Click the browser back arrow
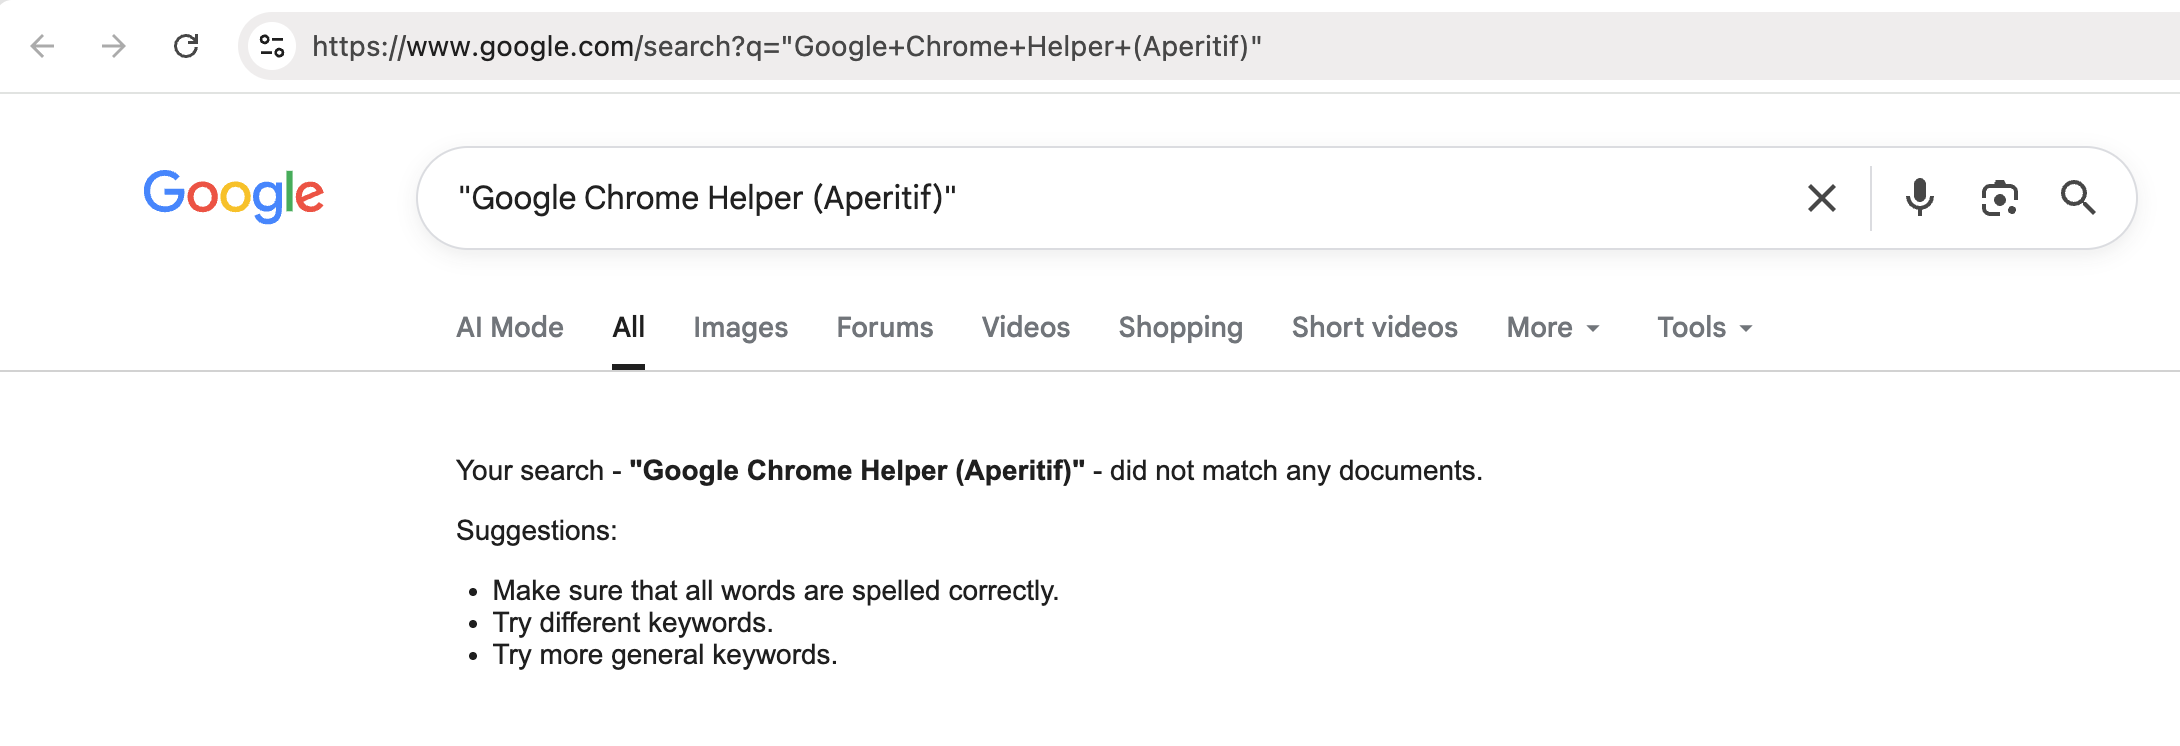This screenshot has height=746, width=2180. point(42,46)
